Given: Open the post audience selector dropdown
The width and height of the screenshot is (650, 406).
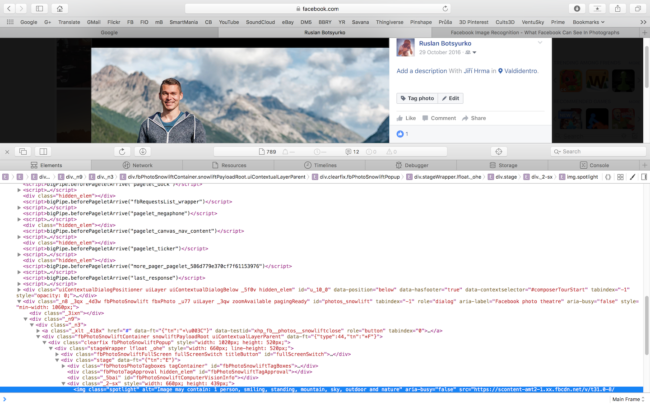Looking at the screenshot, I should [470, 52].
